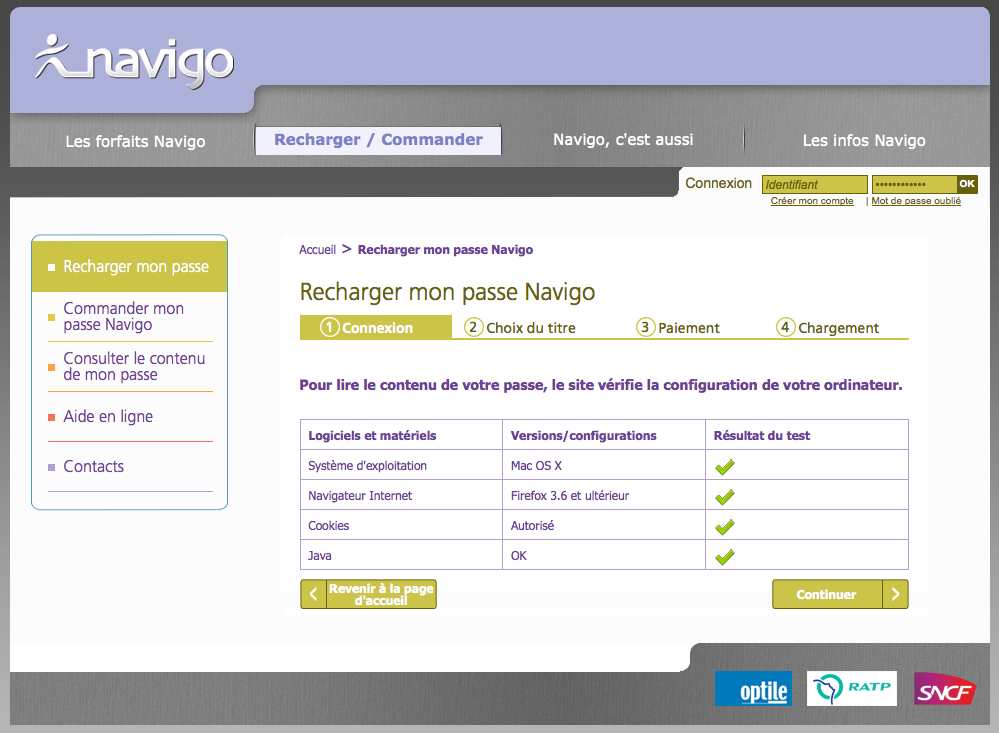Click the right arrow on Continuer button
The image size is (999, 733).
tap(895, 594)
